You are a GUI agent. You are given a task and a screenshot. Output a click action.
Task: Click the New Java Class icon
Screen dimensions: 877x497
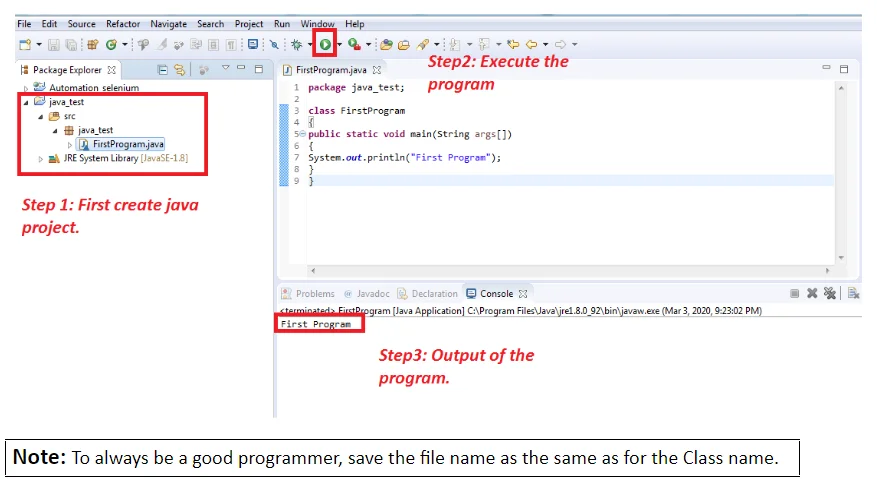click(x=111, y=45)
